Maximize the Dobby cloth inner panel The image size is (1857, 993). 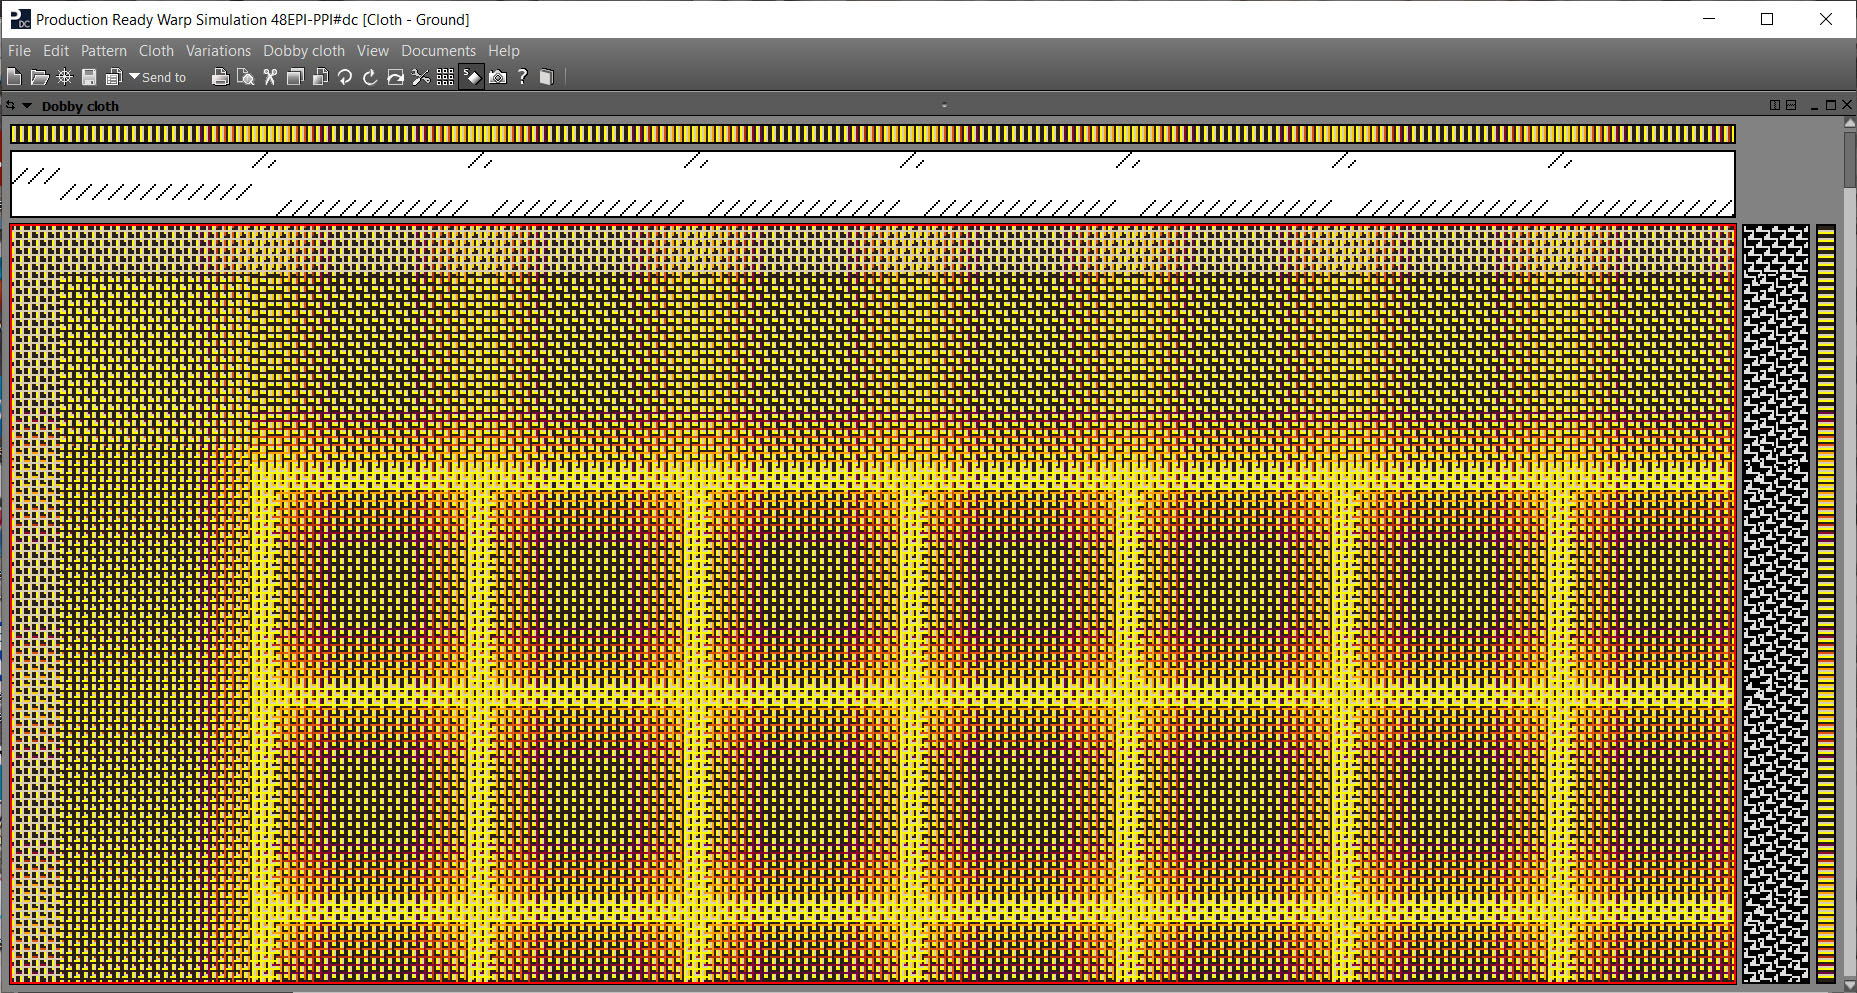pyautogui.click(x=1831, y=105)
